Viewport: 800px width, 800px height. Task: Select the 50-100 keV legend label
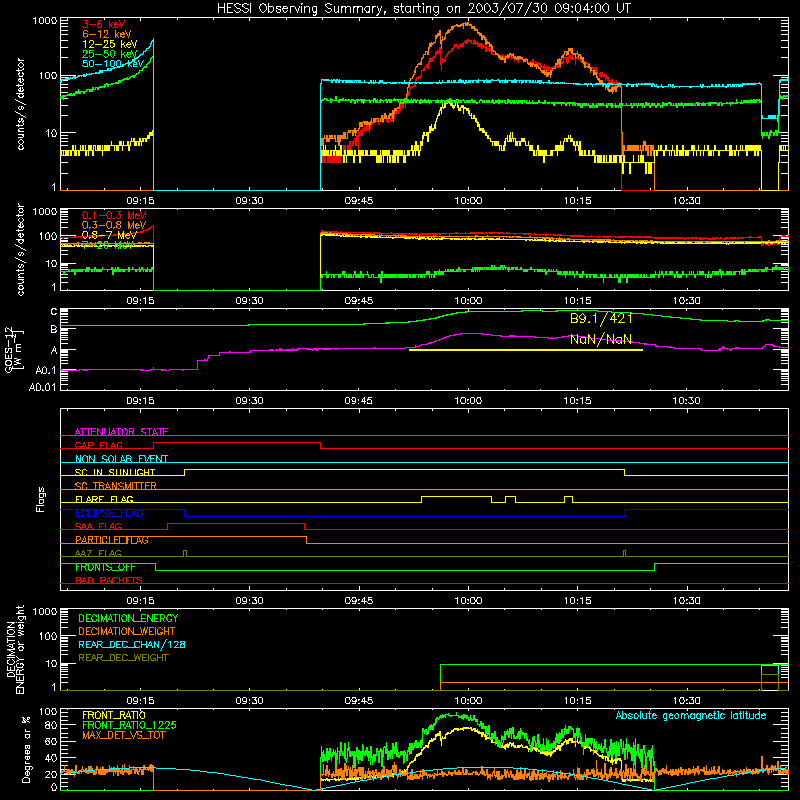point(113,64)
